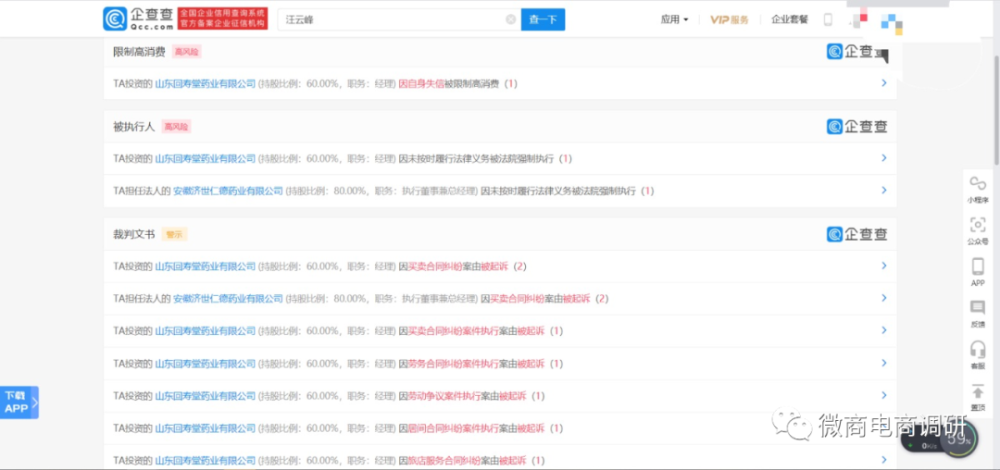Expand the 限制高消费 row with chevron
This screenshot has width=1000, height=470.
point(884,83)
